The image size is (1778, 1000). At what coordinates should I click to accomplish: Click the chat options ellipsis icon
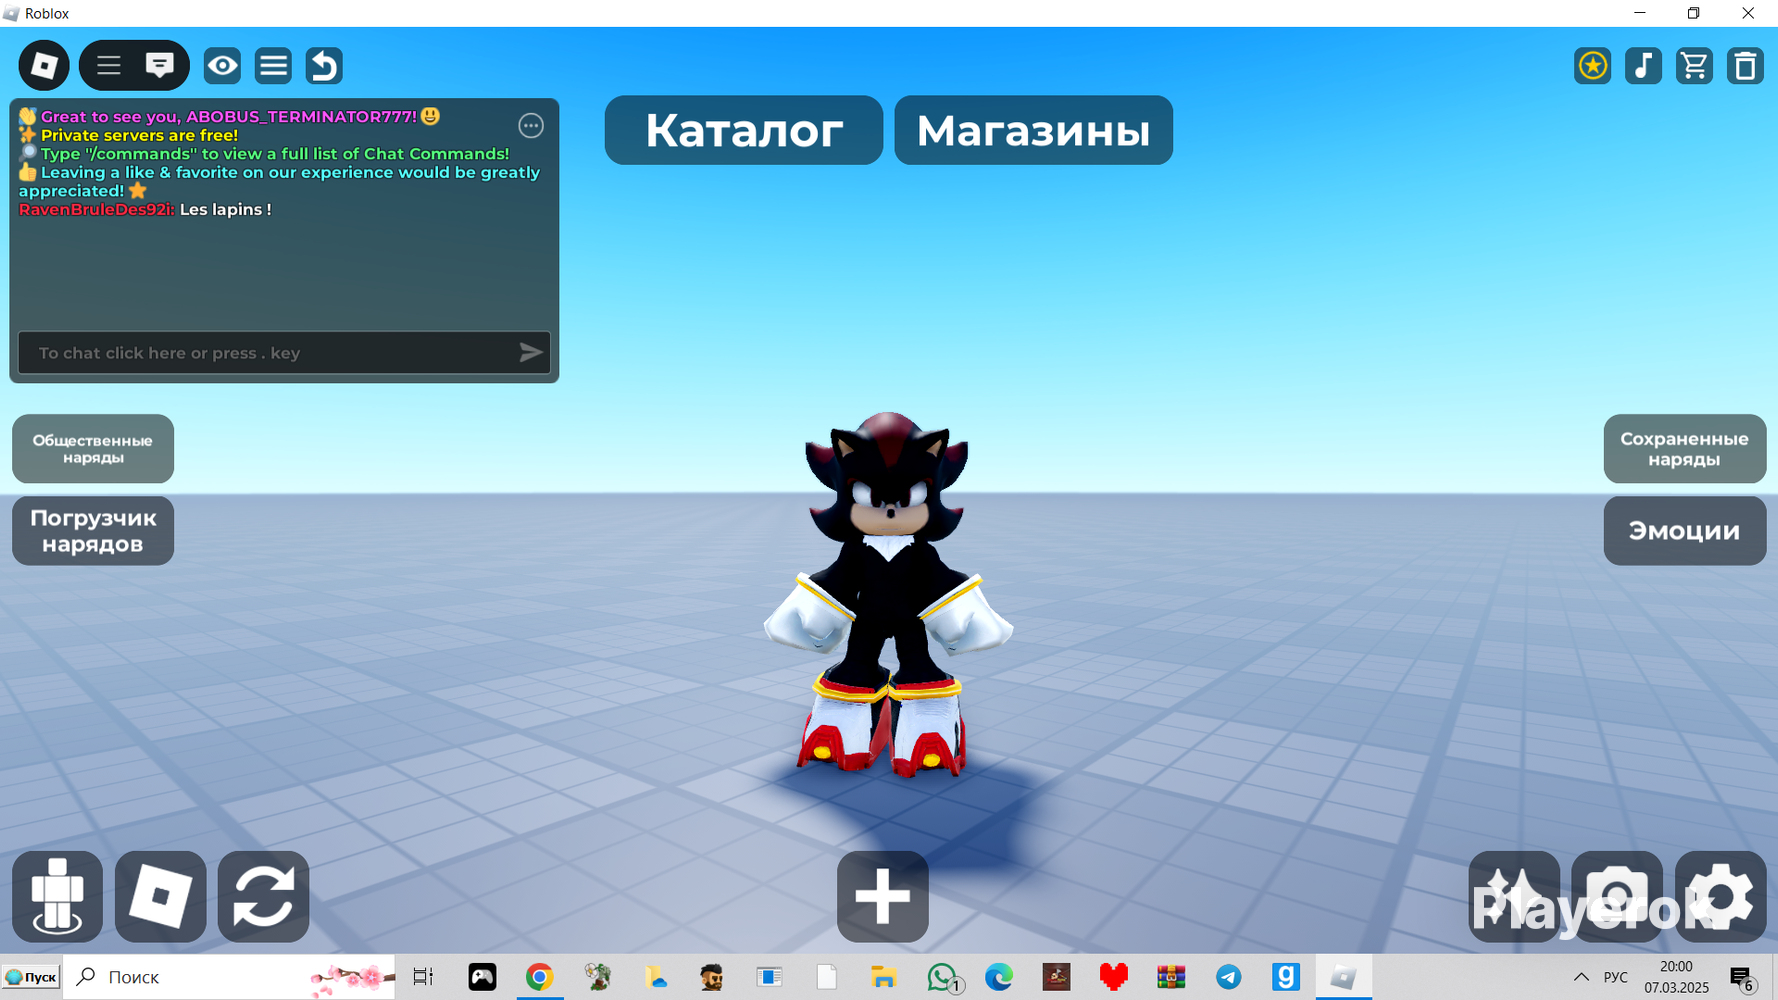pos(531,126)
